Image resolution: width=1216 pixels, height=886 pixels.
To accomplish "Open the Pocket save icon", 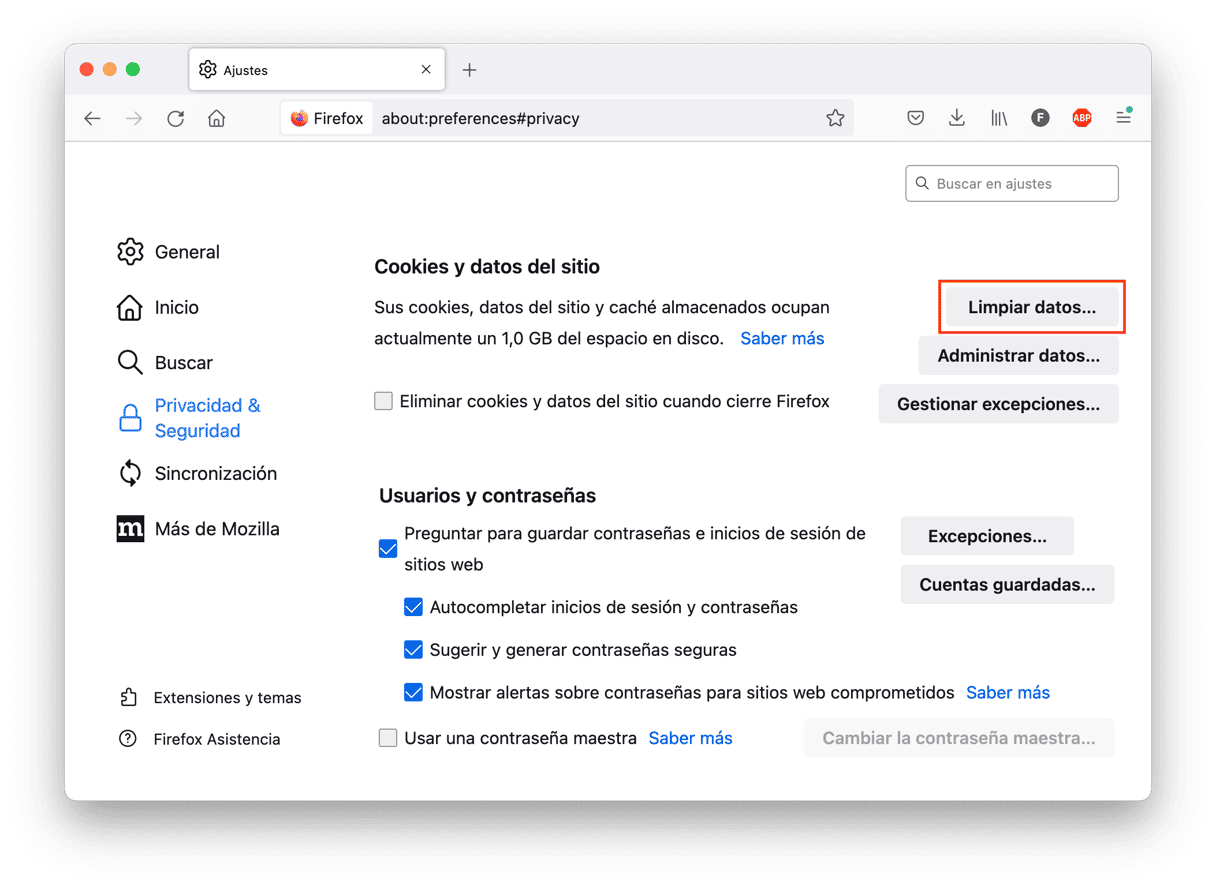I will click(915, 118).
